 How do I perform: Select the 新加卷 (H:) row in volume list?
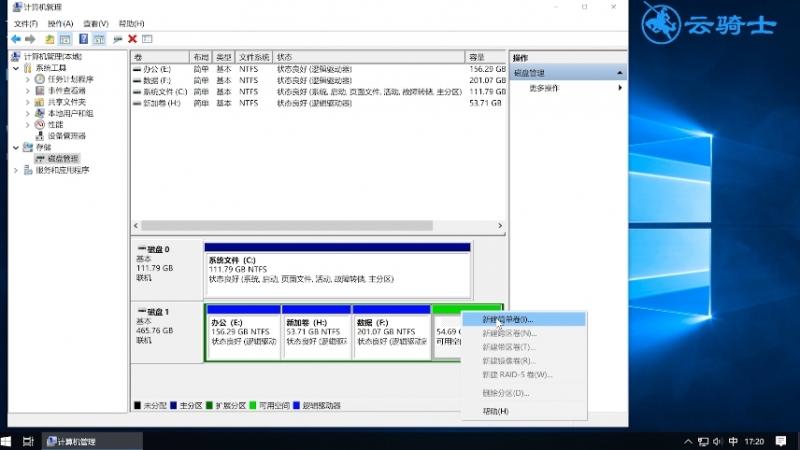click(x=319, y=103)
